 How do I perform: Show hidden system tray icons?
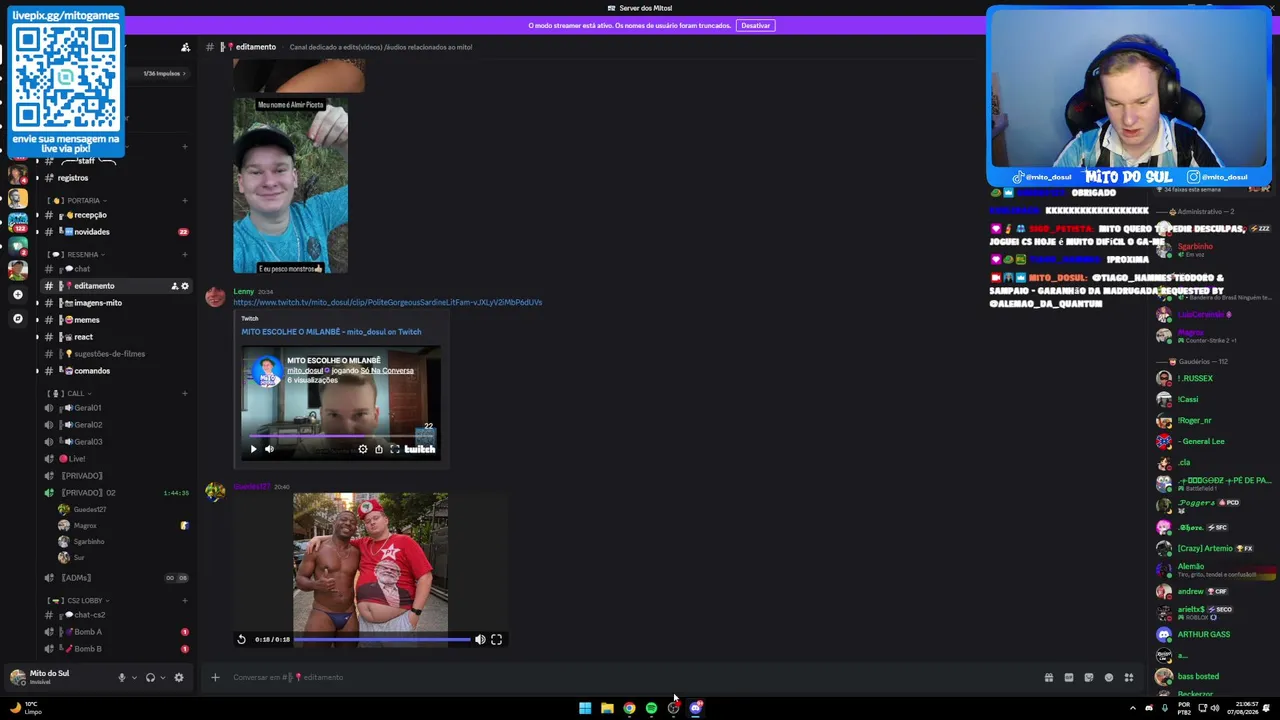[x=1133, y=708]
